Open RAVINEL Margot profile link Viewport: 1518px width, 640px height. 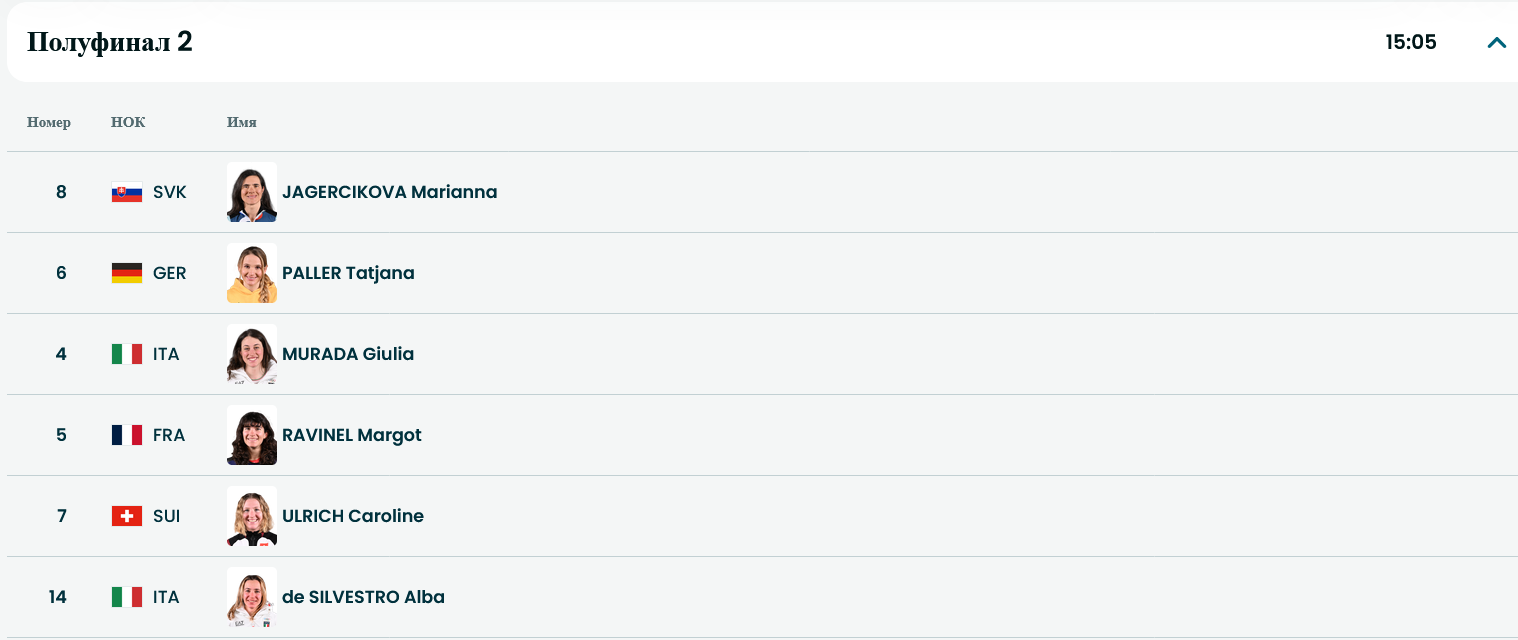(x=351, y=435)
